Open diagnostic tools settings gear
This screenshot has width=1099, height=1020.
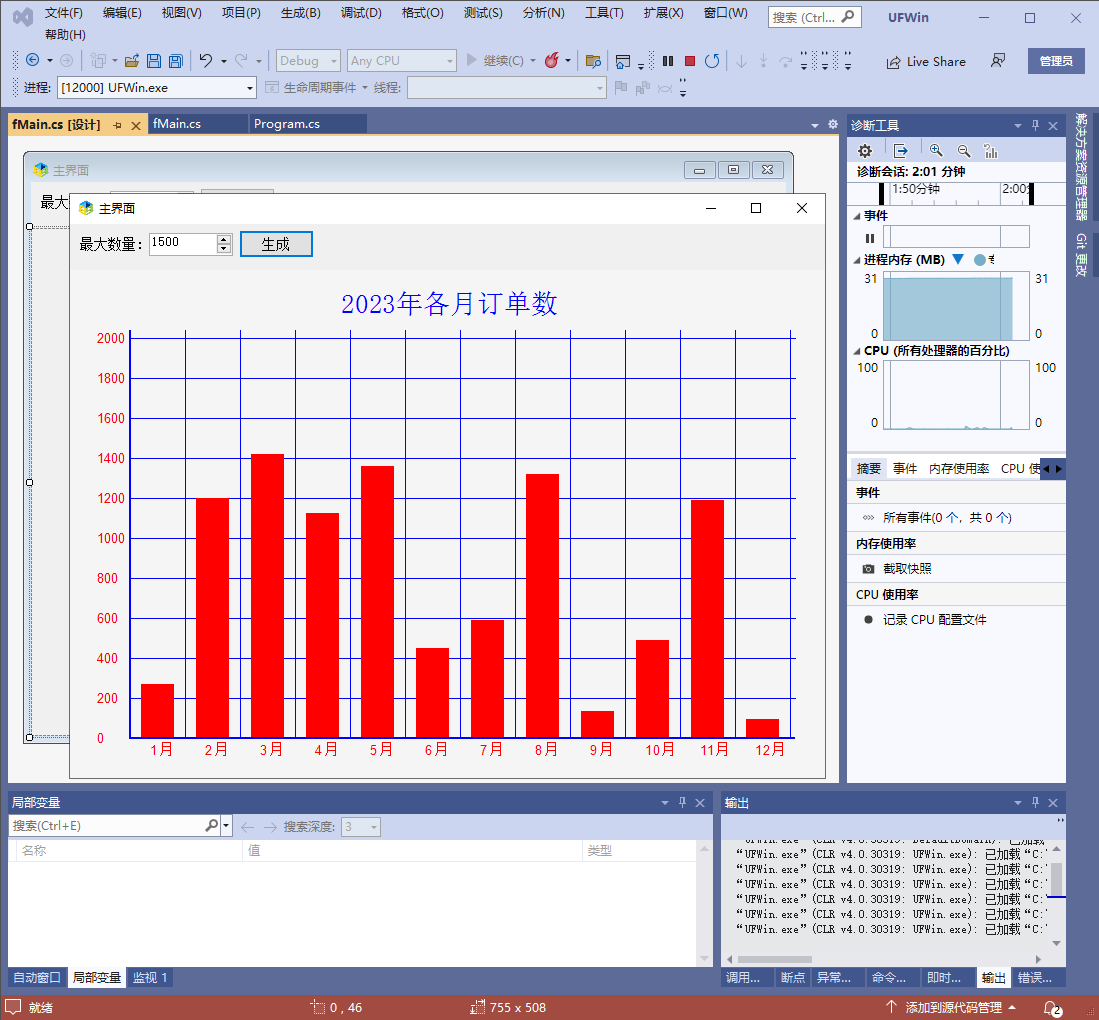pos(865,151)
